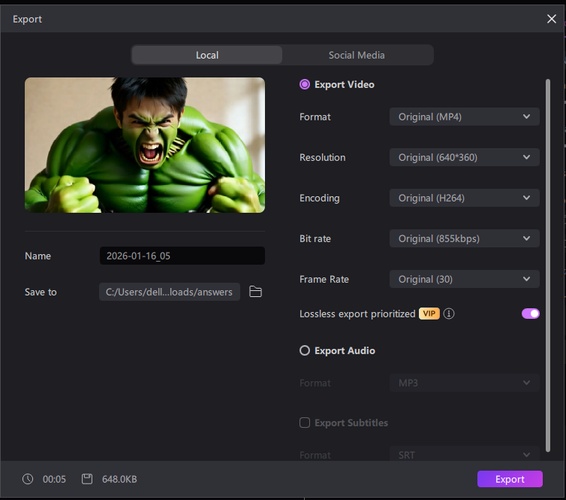Click the Encoding label
This screenshot has height=500, width=566.
click(319, 198)
